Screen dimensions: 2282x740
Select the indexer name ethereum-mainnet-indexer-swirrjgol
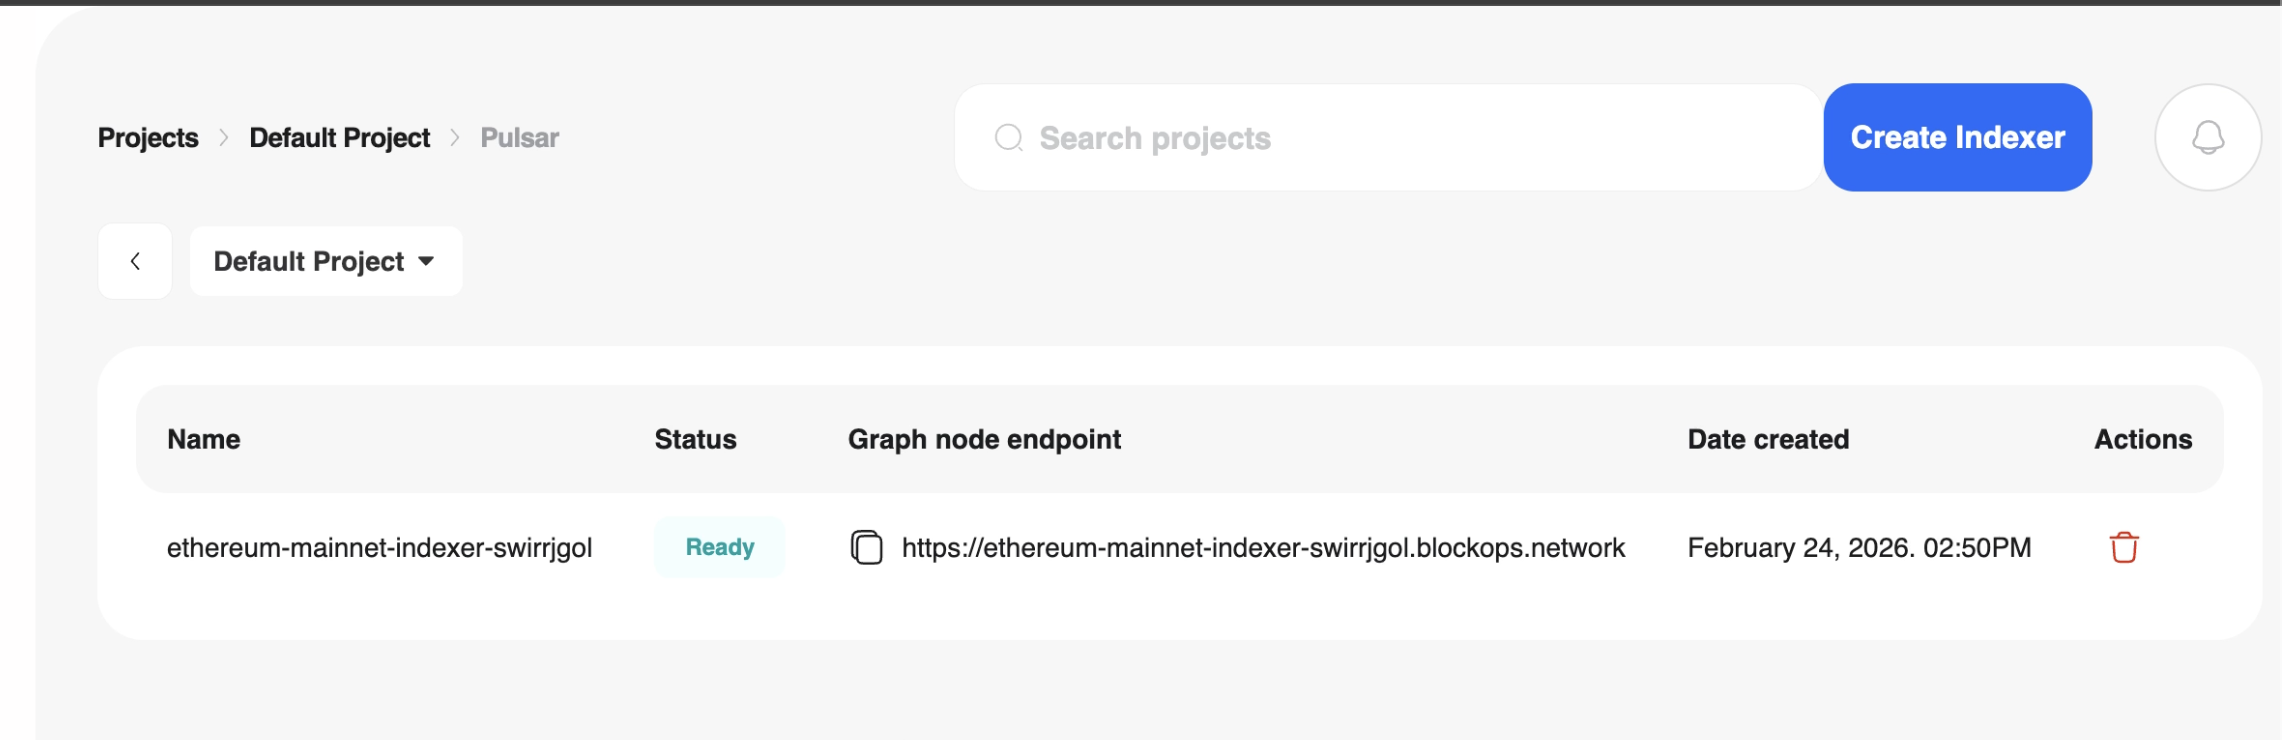point(381,547)
